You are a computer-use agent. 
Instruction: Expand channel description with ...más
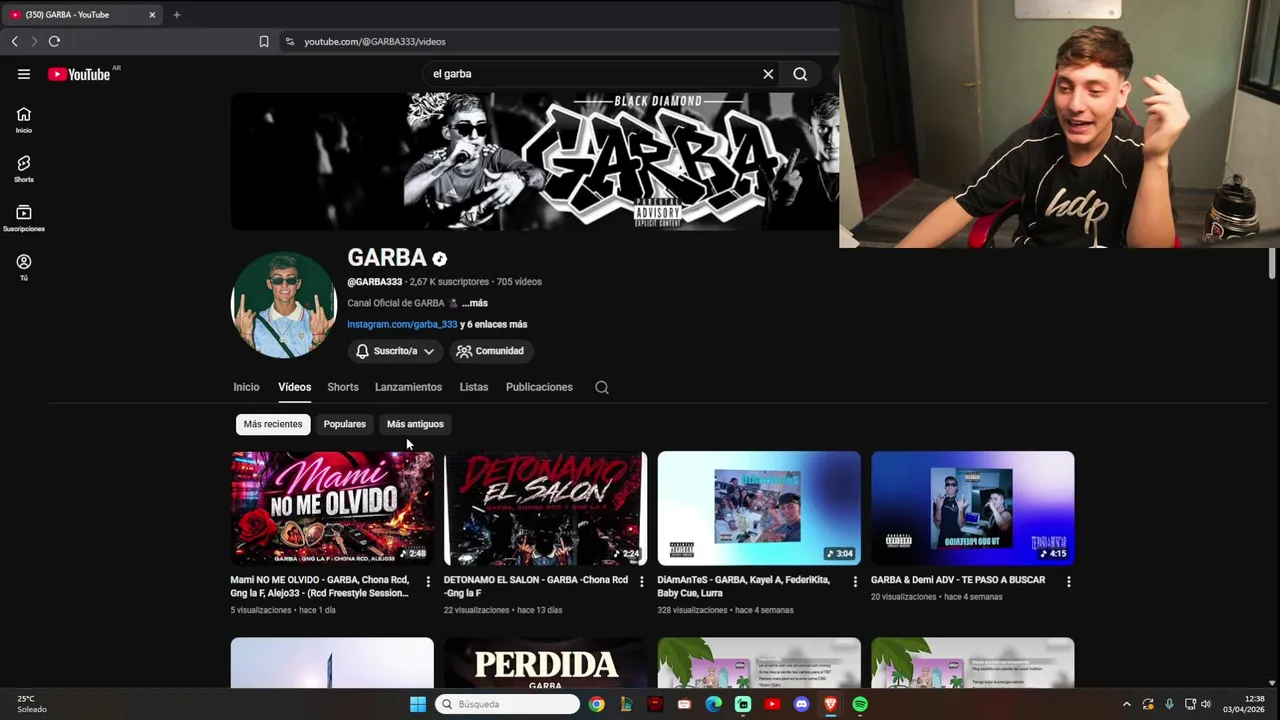click(475, 303)
